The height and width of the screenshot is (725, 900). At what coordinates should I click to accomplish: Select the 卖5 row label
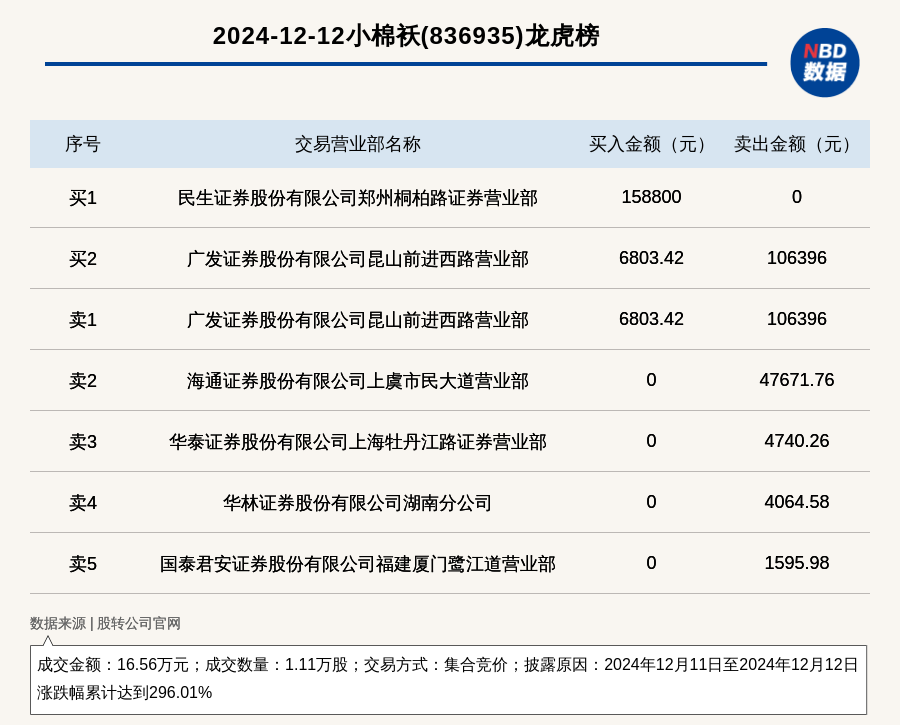(x=83, y=564)
